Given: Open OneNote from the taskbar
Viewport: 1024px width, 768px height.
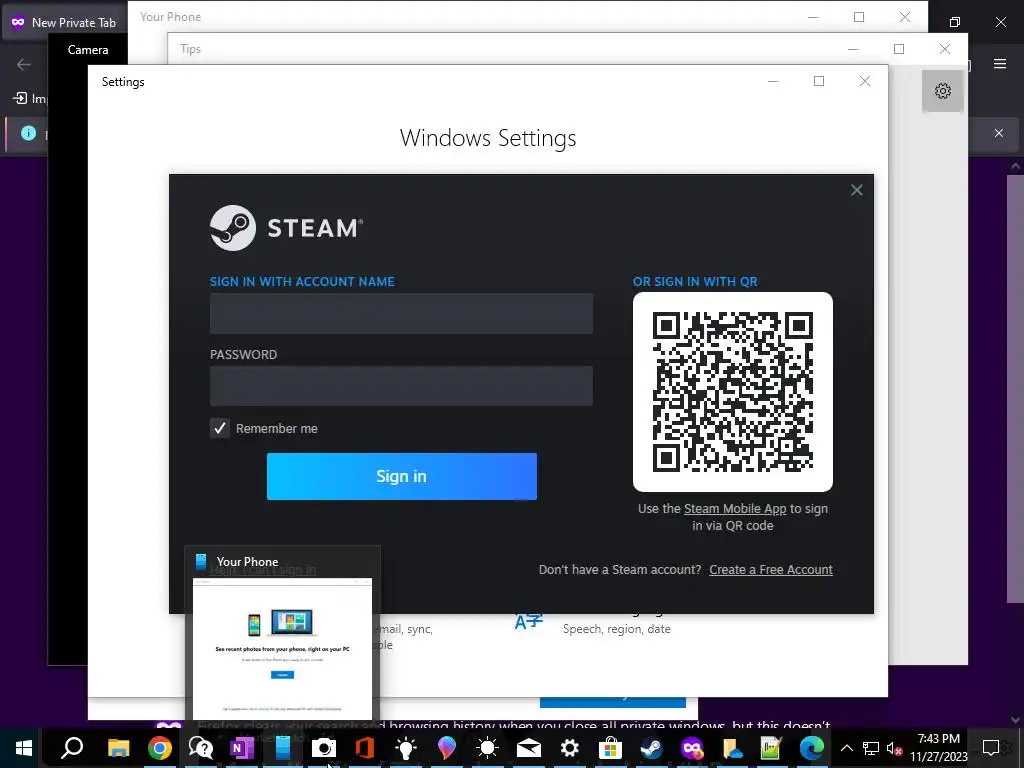Looking at the screenshot, I should pos(242,748).
